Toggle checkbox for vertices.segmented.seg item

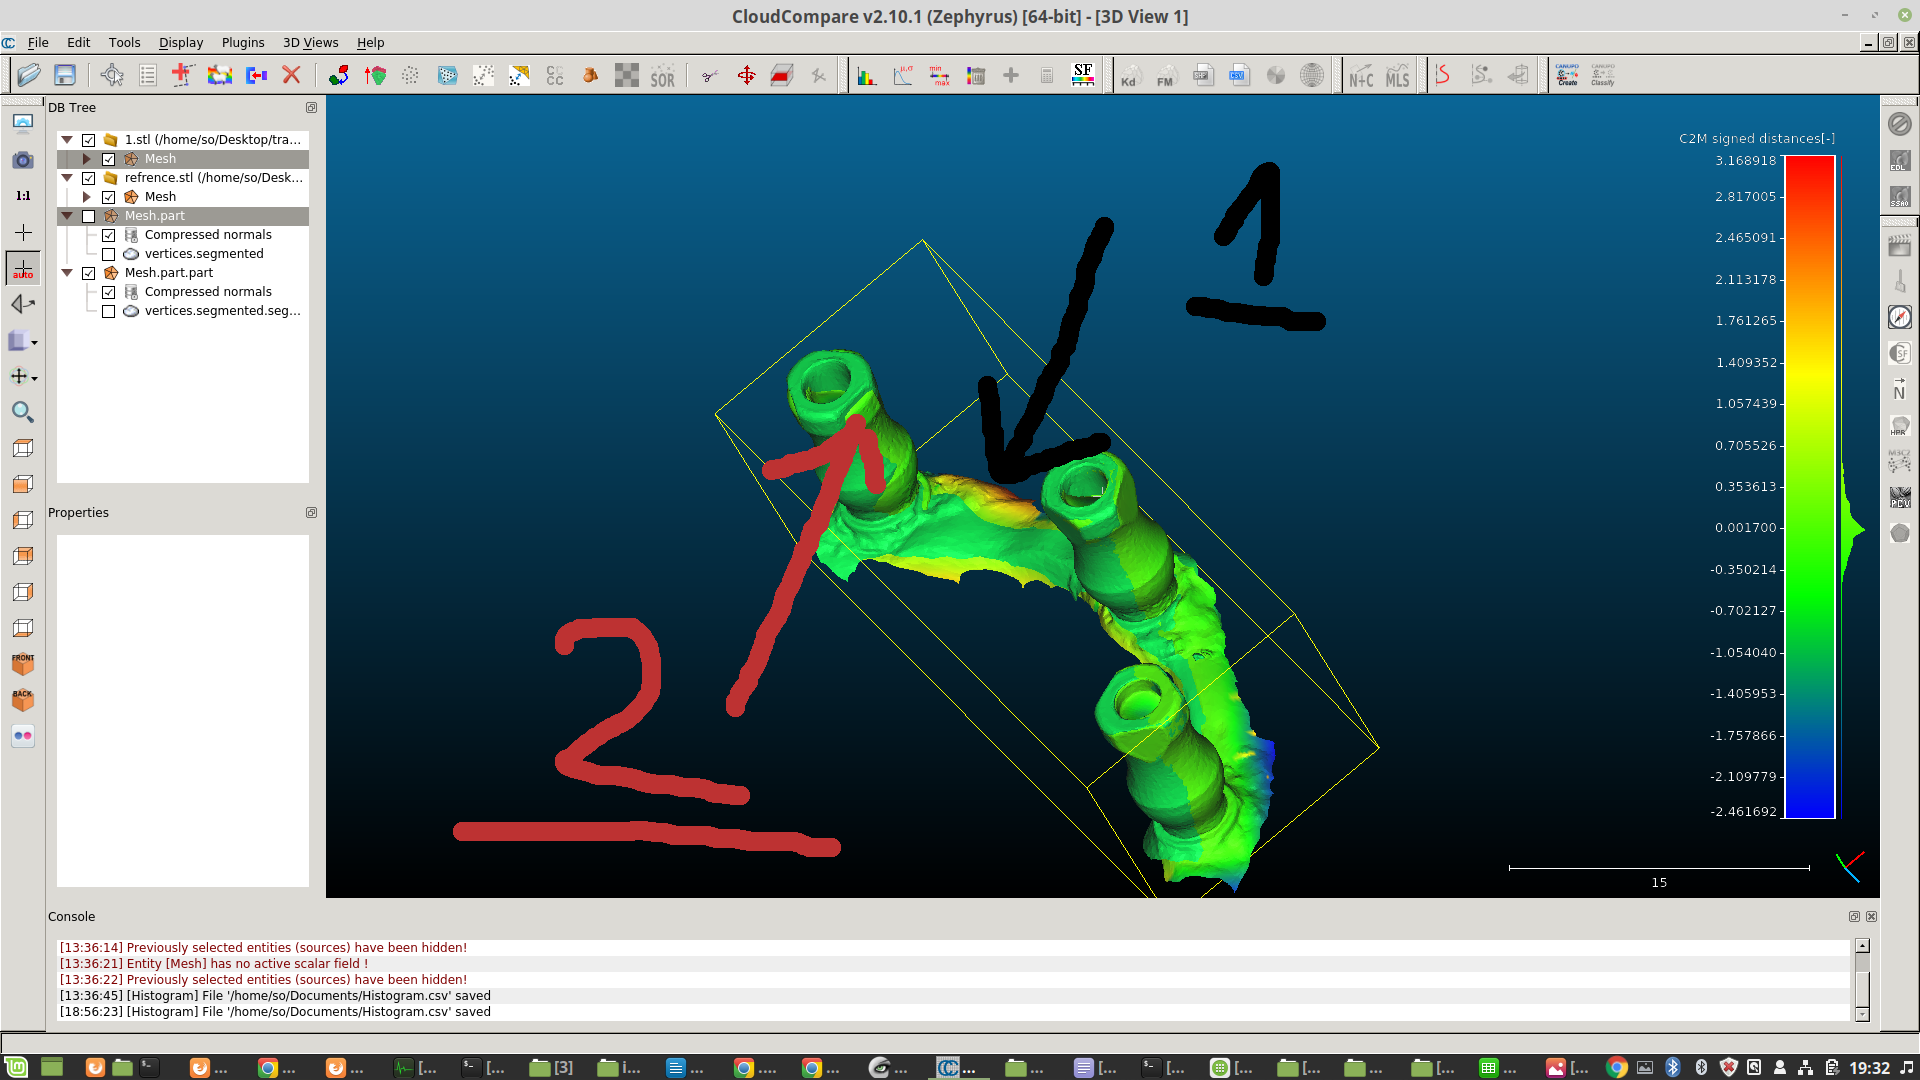pyautogui.click(x=109, y=310)
